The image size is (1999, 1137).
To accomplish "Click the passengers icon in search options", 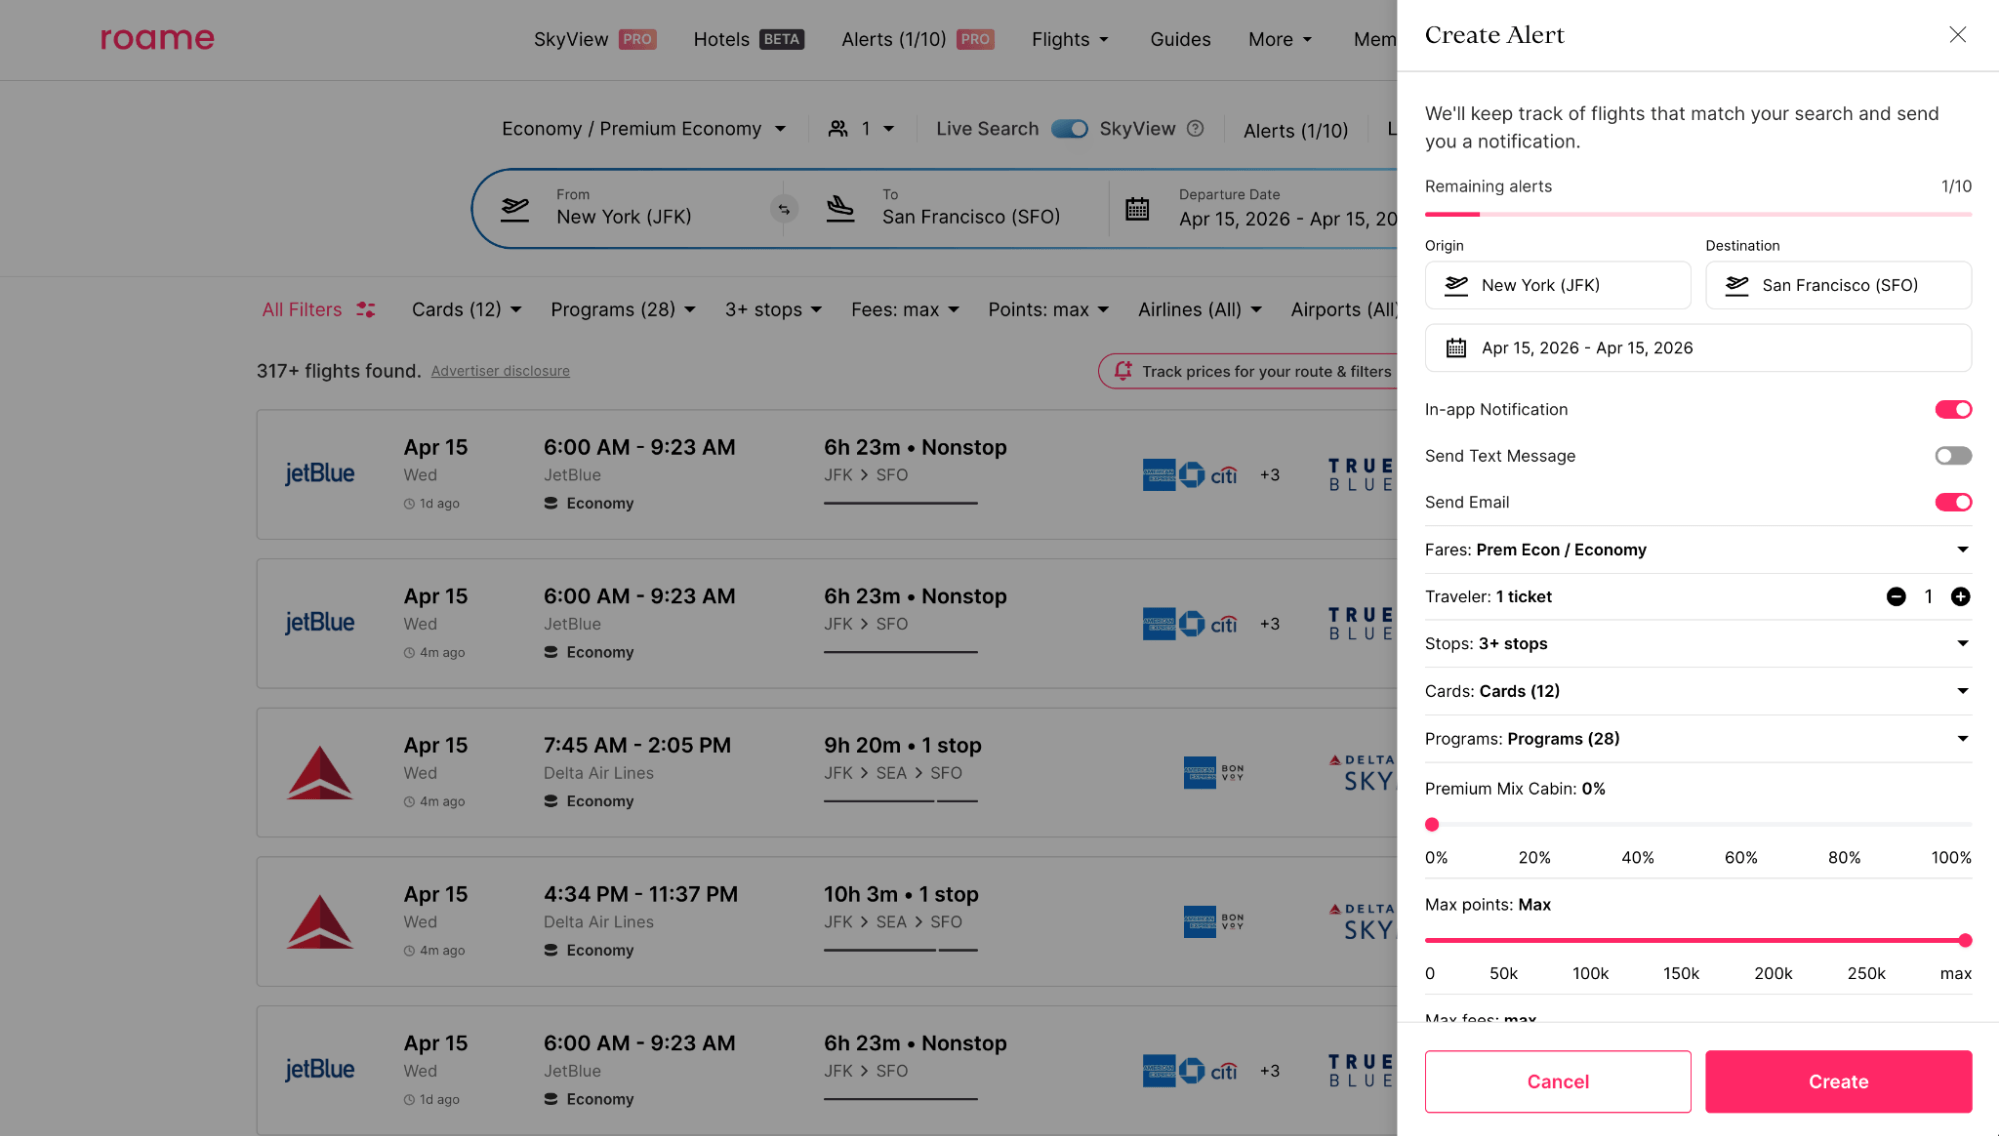I will click(x=838, y=129).
